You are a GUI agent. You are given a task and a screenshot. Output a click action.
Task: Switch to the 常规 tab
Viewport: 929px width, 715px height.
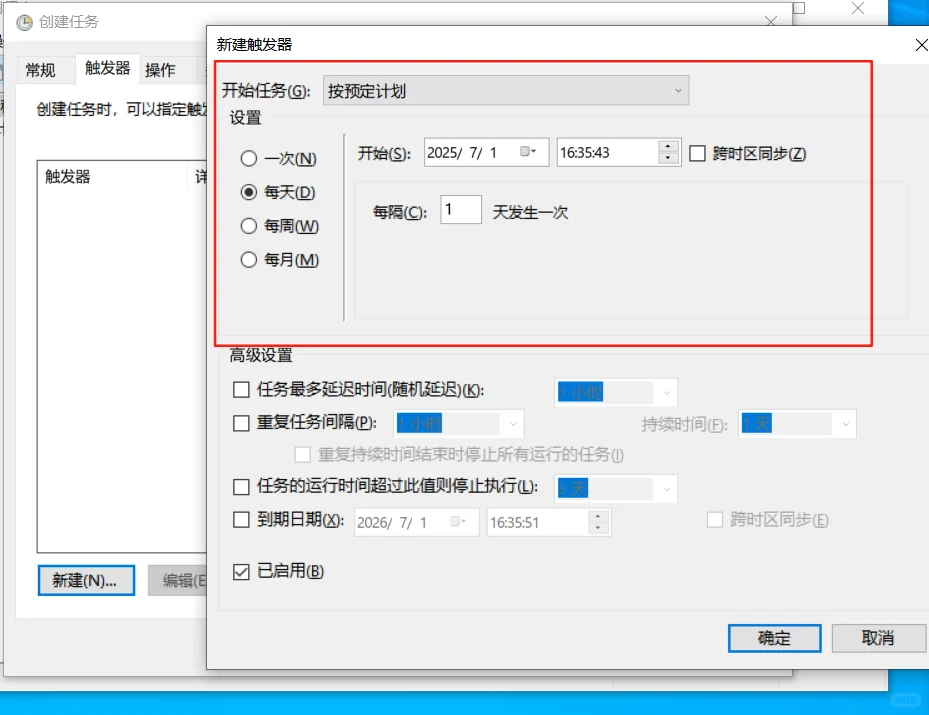[x=41, y=69]
